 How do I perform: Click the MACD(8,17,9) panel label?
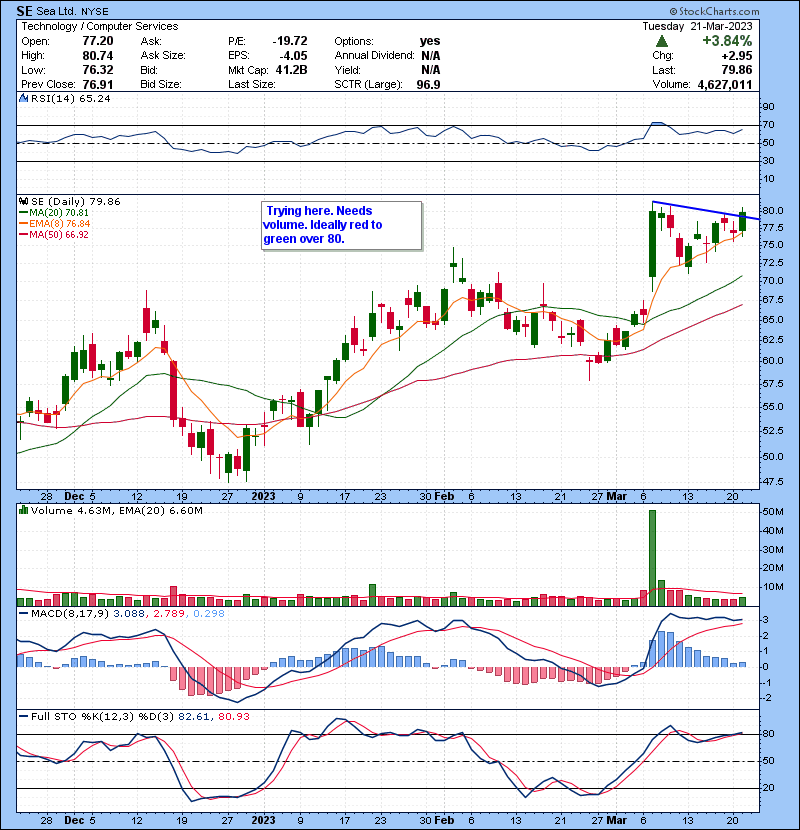[x=70, y=614]
